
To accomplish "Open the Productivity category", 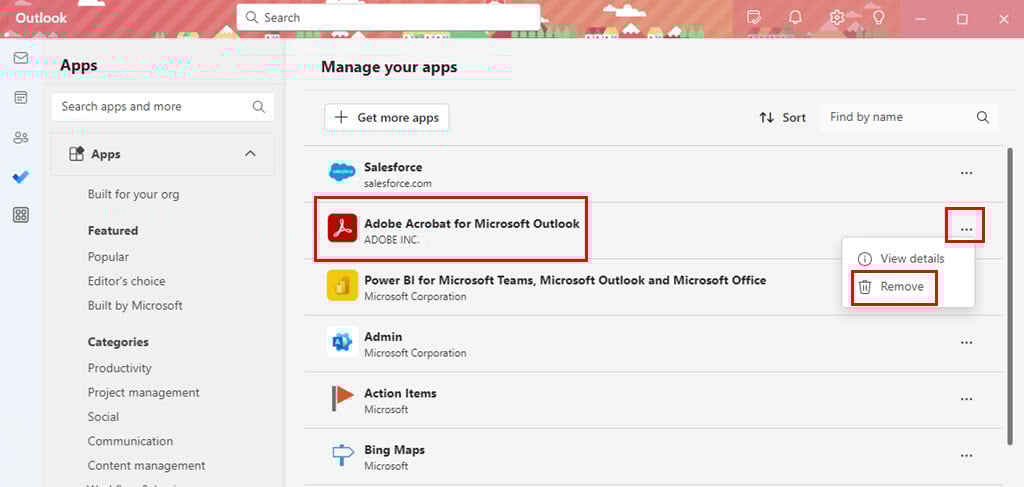I will coord(120,368).
